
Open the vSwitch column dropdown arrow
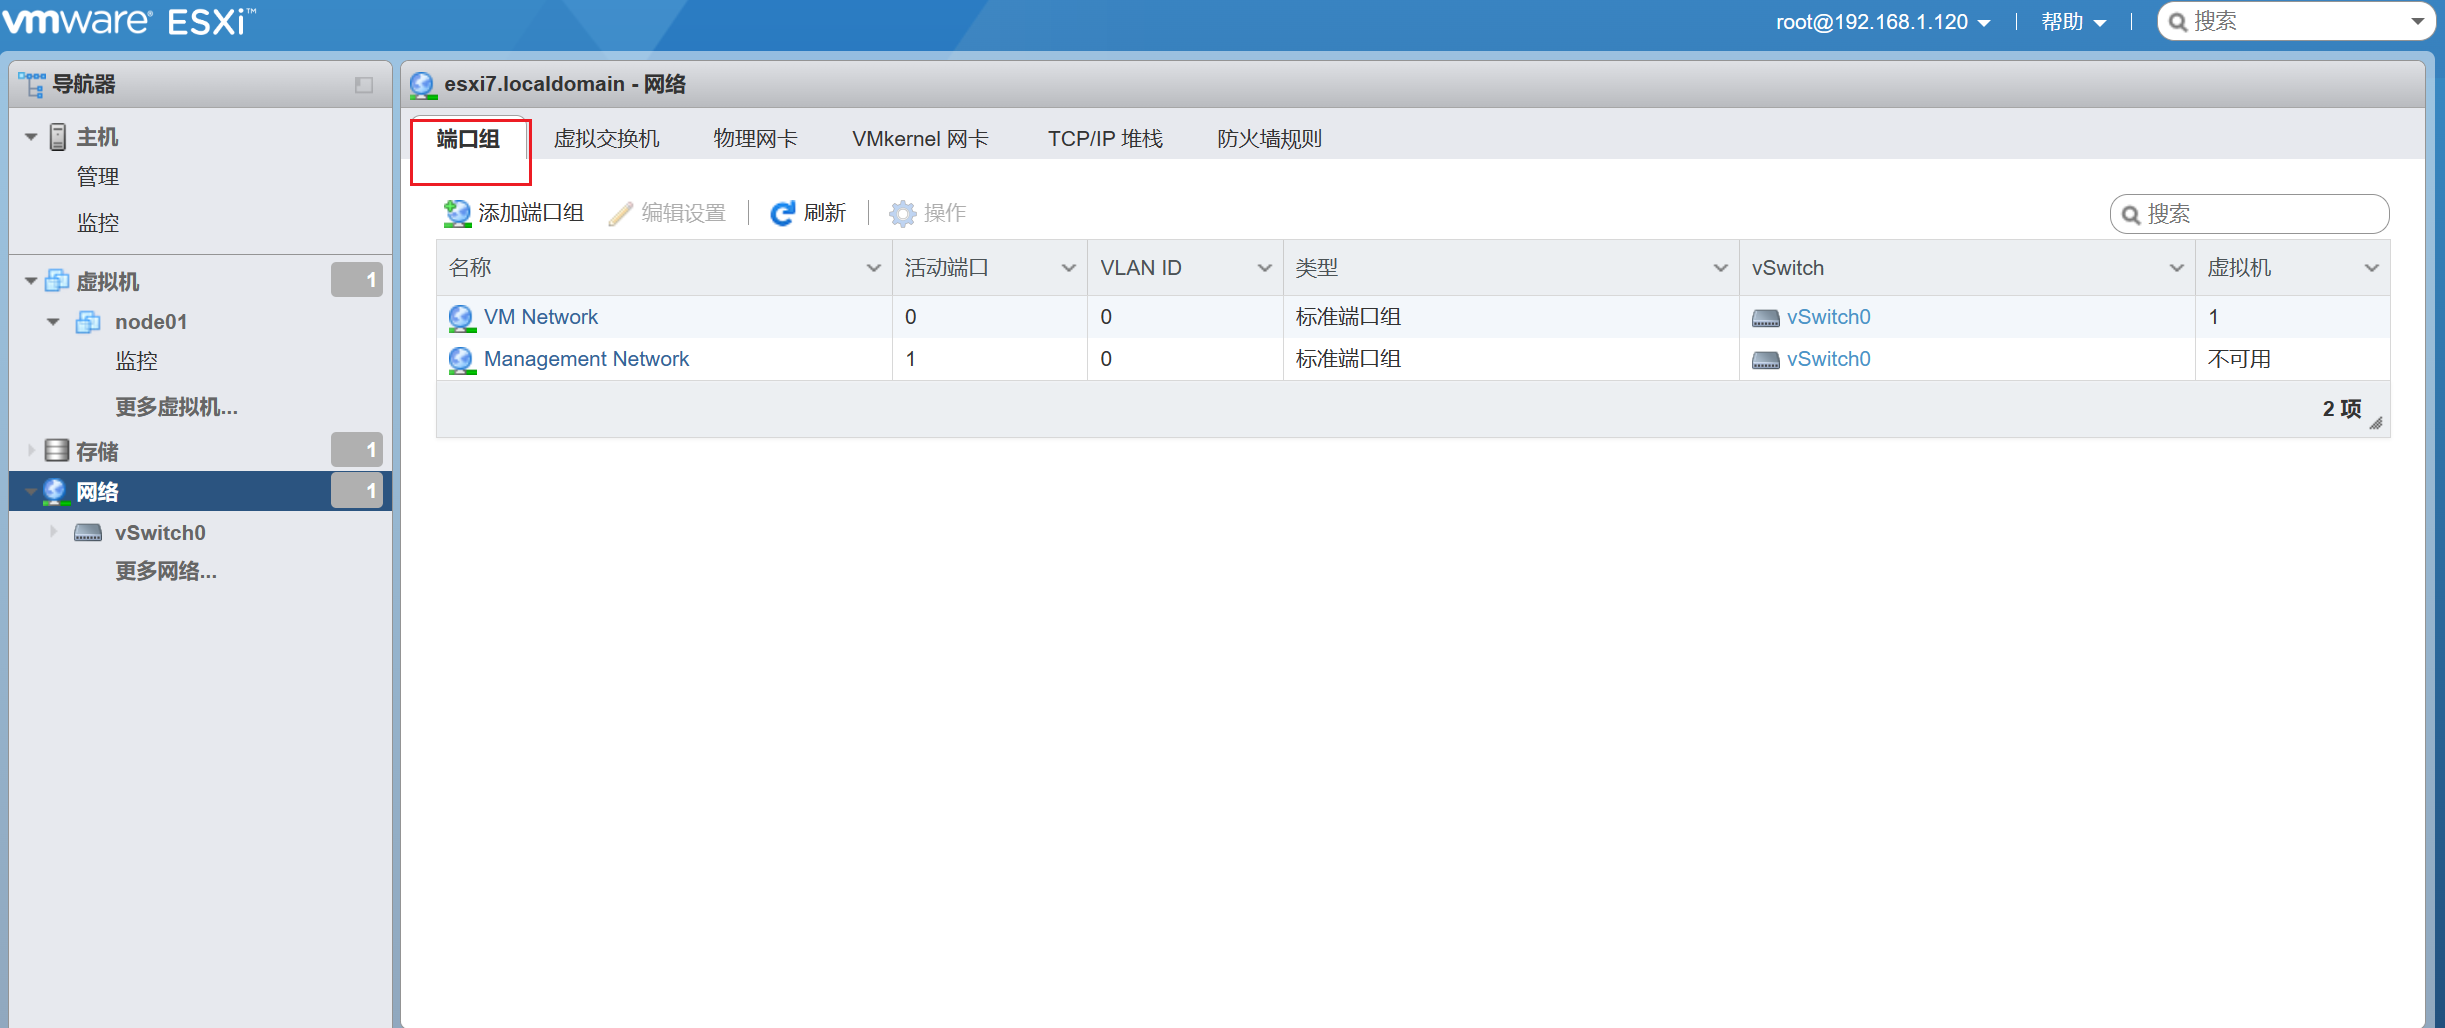click(2176, 268)
